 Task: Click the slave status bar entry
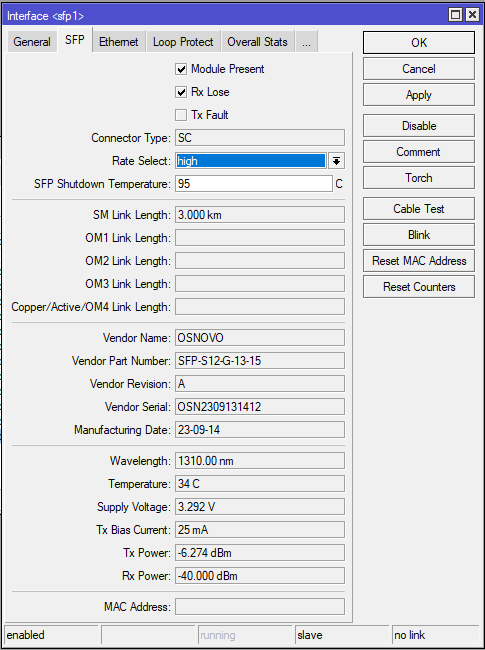click(x=342, y=635)
